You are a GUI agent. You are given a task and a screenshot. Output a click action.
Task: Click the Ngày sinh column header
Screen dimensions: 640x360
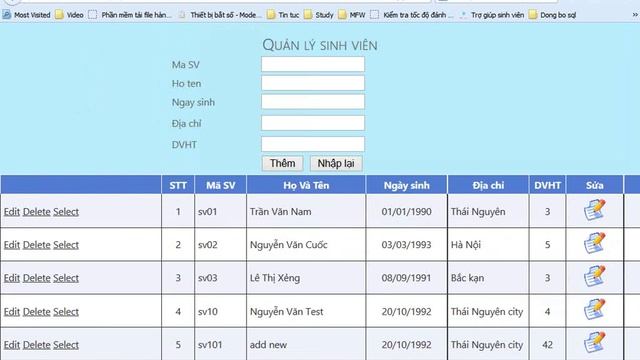click(407, 185)
